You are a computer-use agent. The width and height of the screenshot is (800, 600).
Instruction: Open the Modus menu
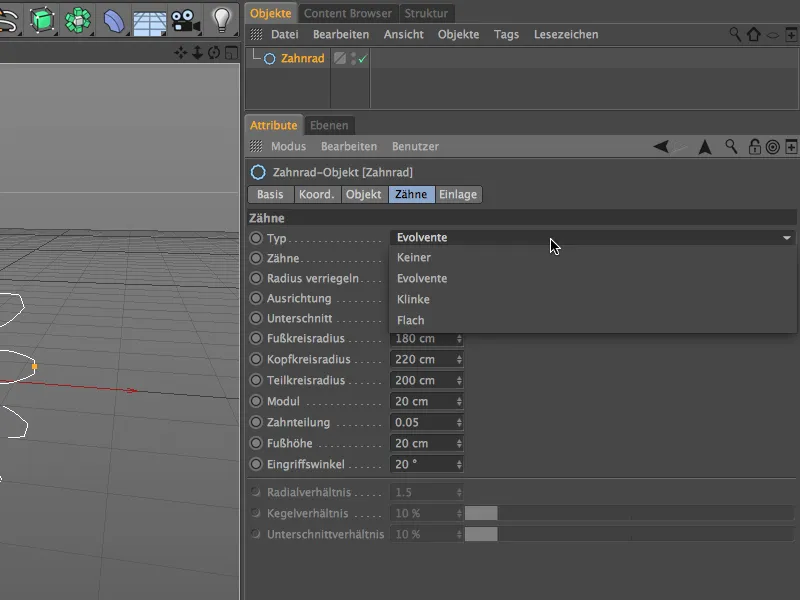[x=288, y=147]
